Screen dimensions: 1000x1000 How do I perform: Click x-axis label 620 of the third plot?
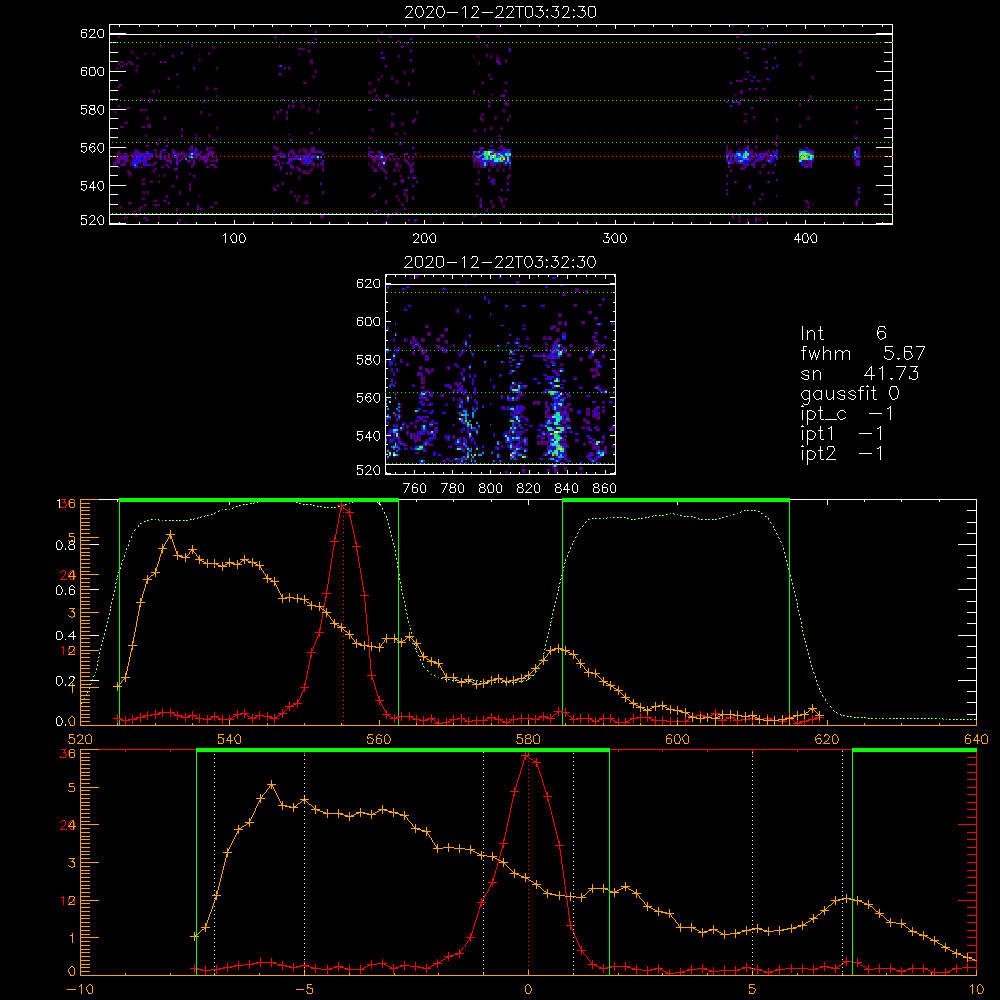(827, 740)
